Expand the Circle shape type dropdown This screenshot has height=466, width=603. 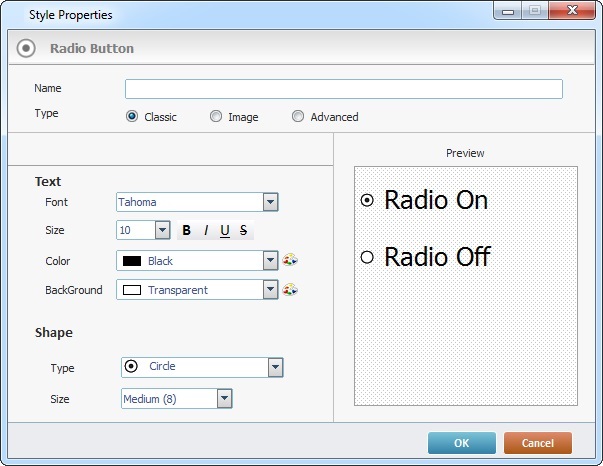275,367
